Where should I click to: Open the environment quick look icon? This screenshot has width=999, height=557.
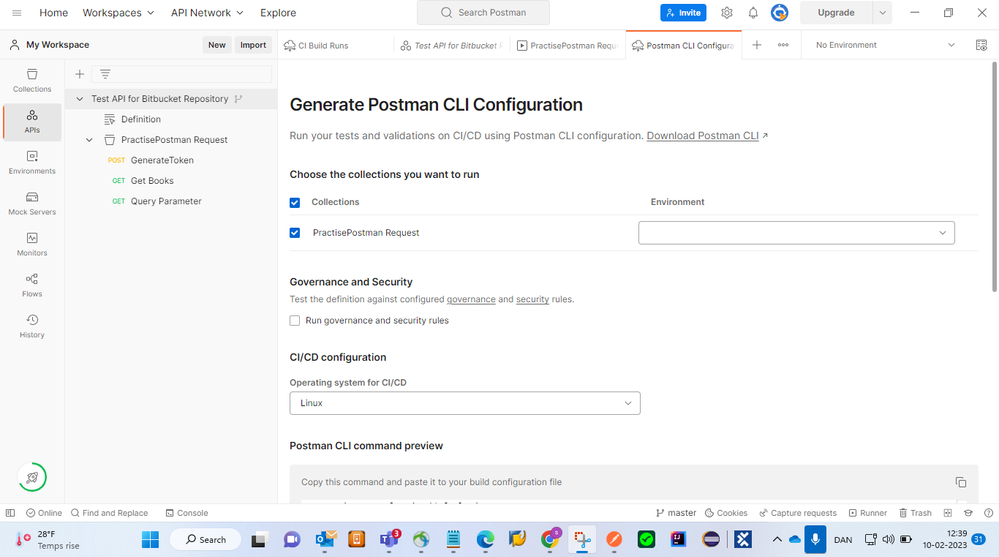coord(981,45)
